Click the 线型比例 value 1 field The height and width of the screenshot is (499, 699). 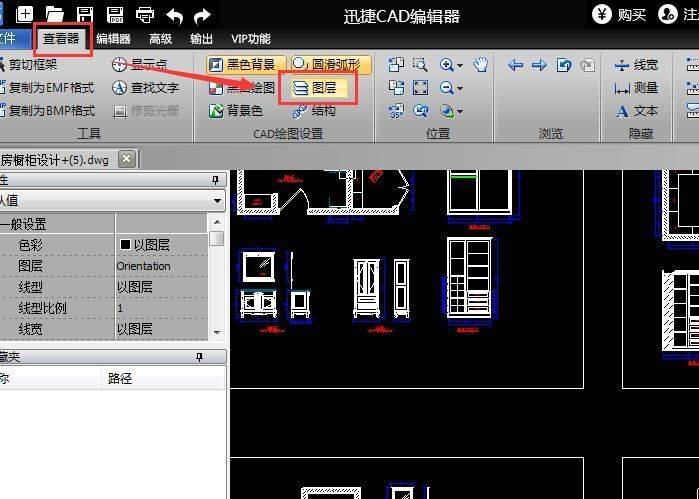(161, 308)
